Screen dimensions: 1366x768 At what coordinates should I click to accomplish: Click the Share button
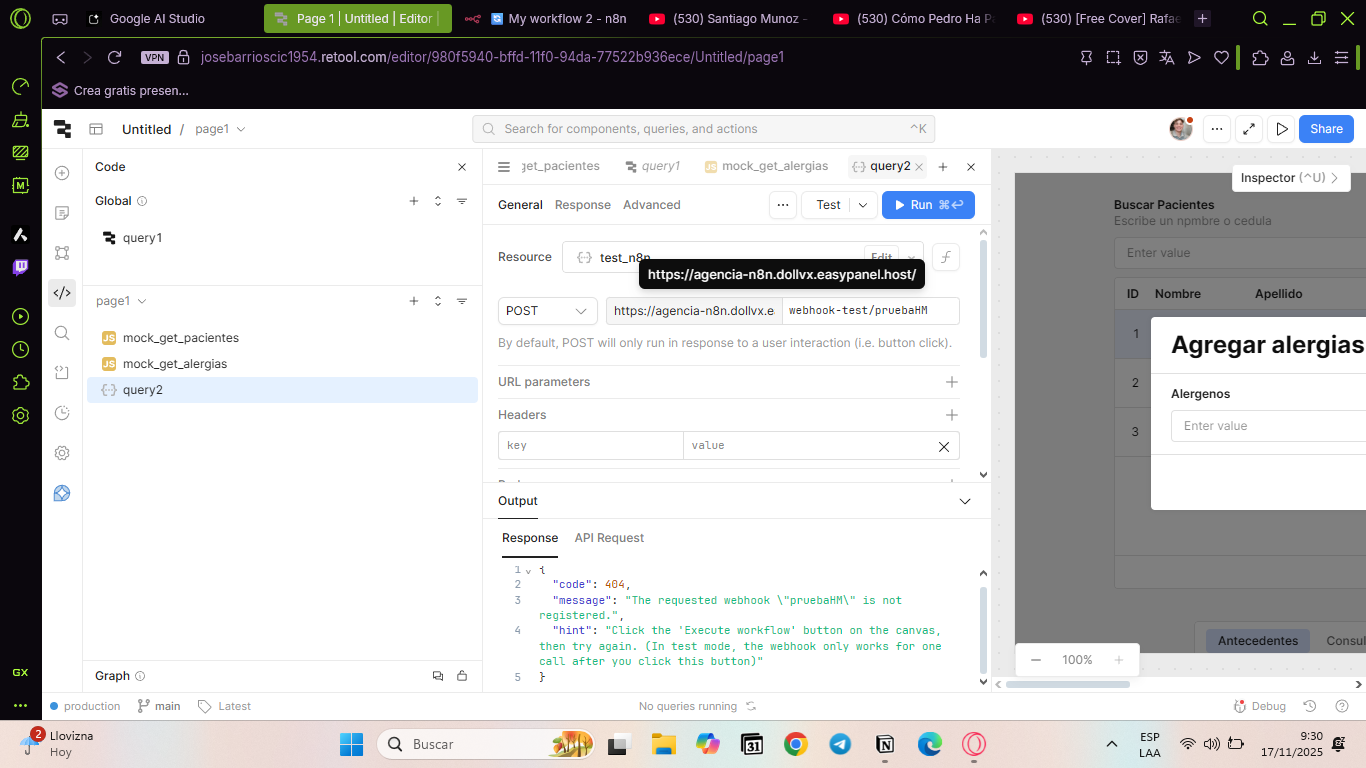coord(1326,128)
